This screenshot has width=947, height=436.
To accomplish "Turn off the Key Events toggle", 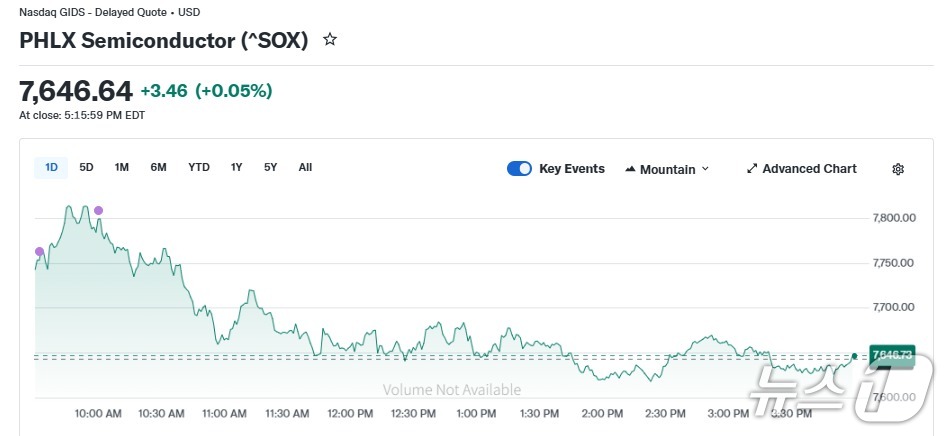I will [x=519, y=169].
